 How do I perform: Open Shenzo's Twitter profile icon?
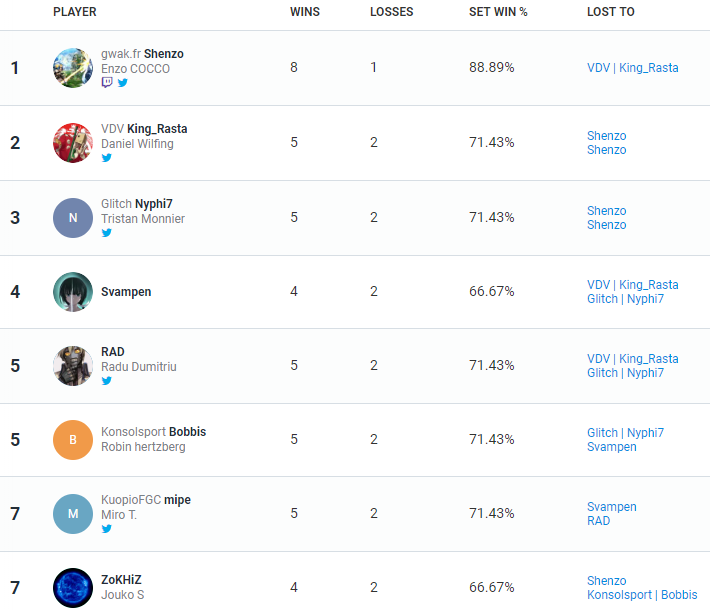tap(123, 82)
